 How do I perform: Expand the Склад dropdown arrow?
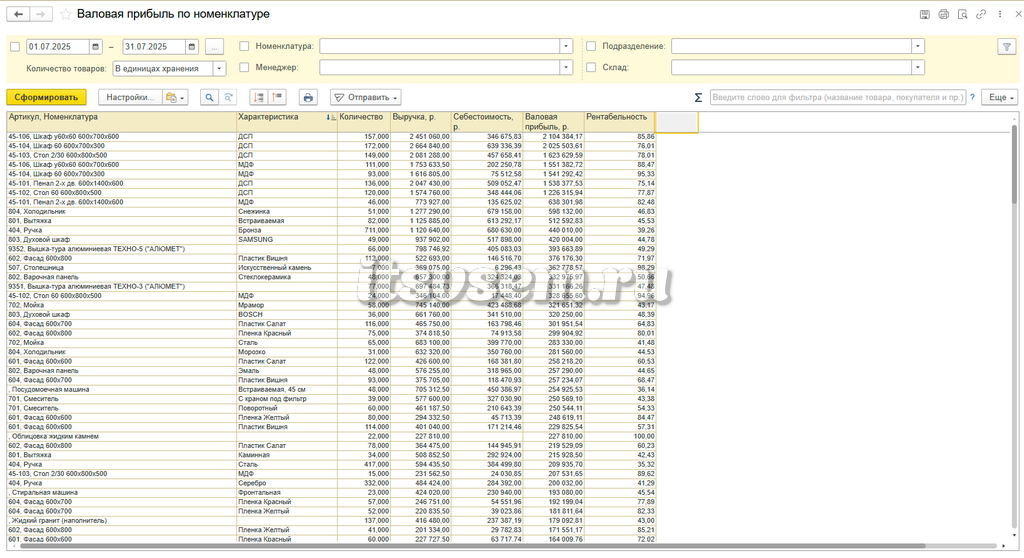918,67
